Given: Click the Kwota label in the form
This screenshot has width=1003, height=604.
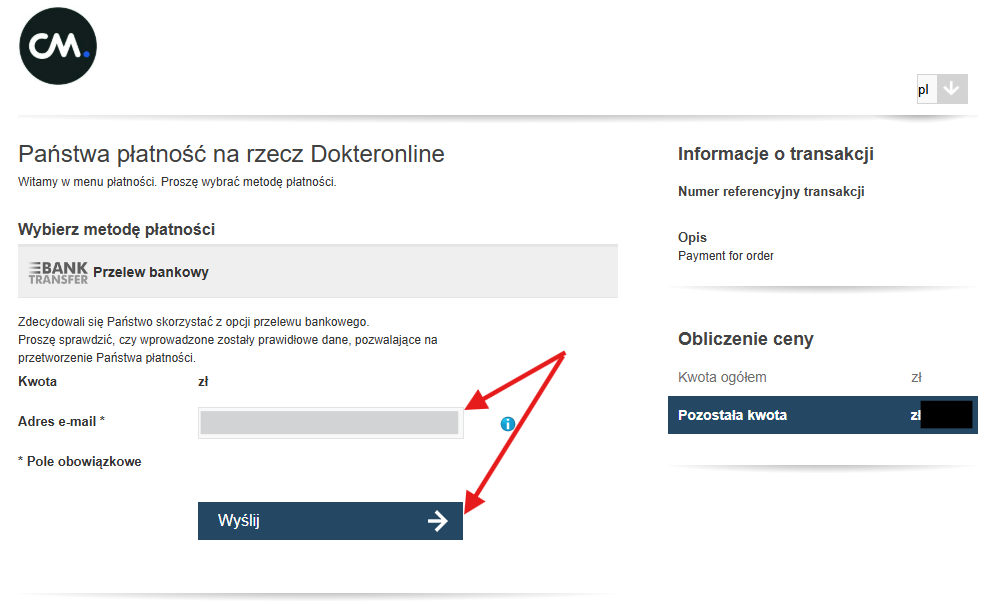Looking at the screenshot, I should pyautogui.click(x=37, y=381).
